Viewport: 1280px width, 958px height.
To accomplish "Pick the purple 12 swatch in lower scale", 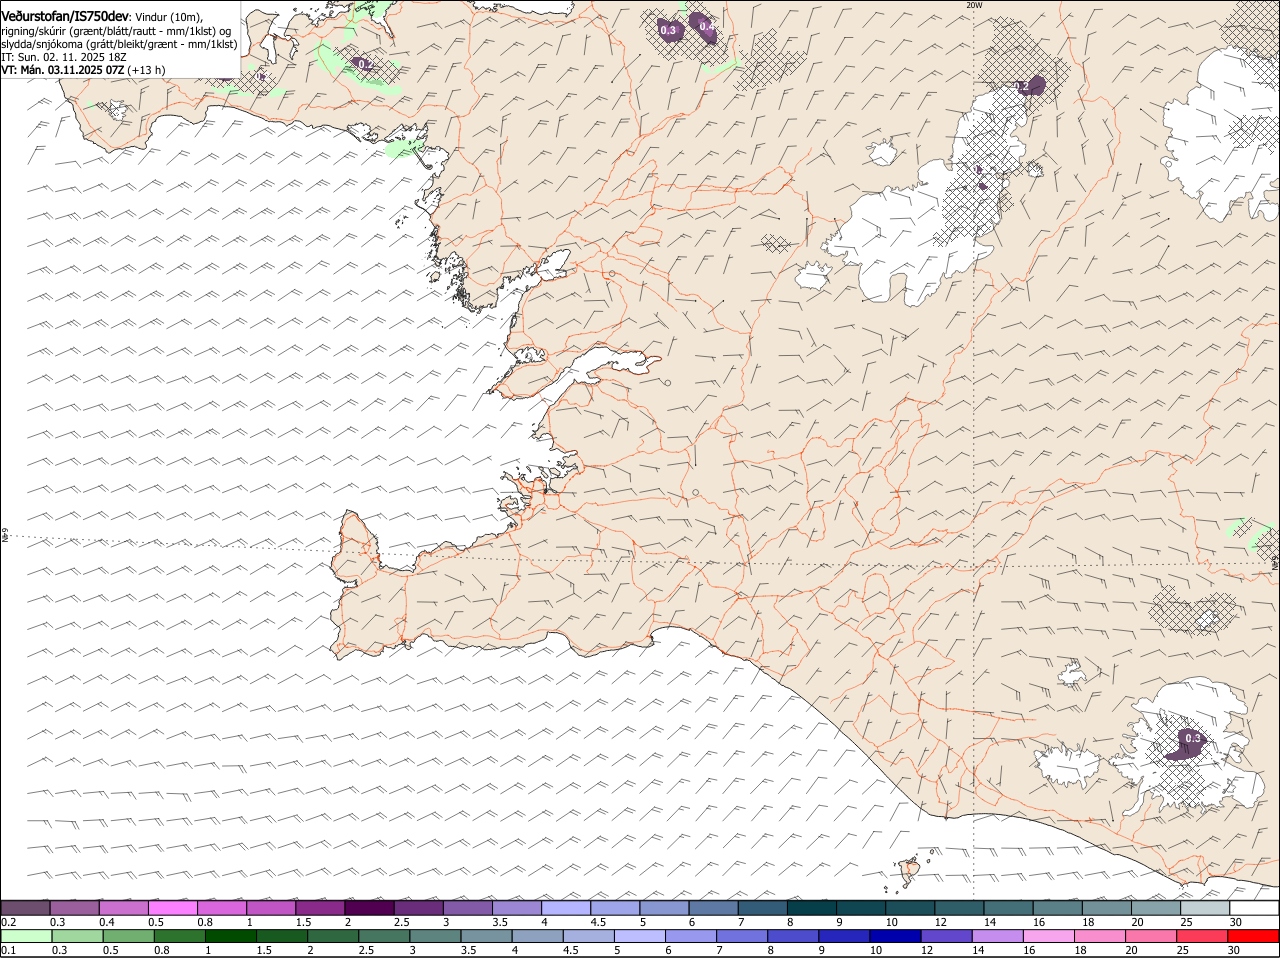I will click(946, 936).
